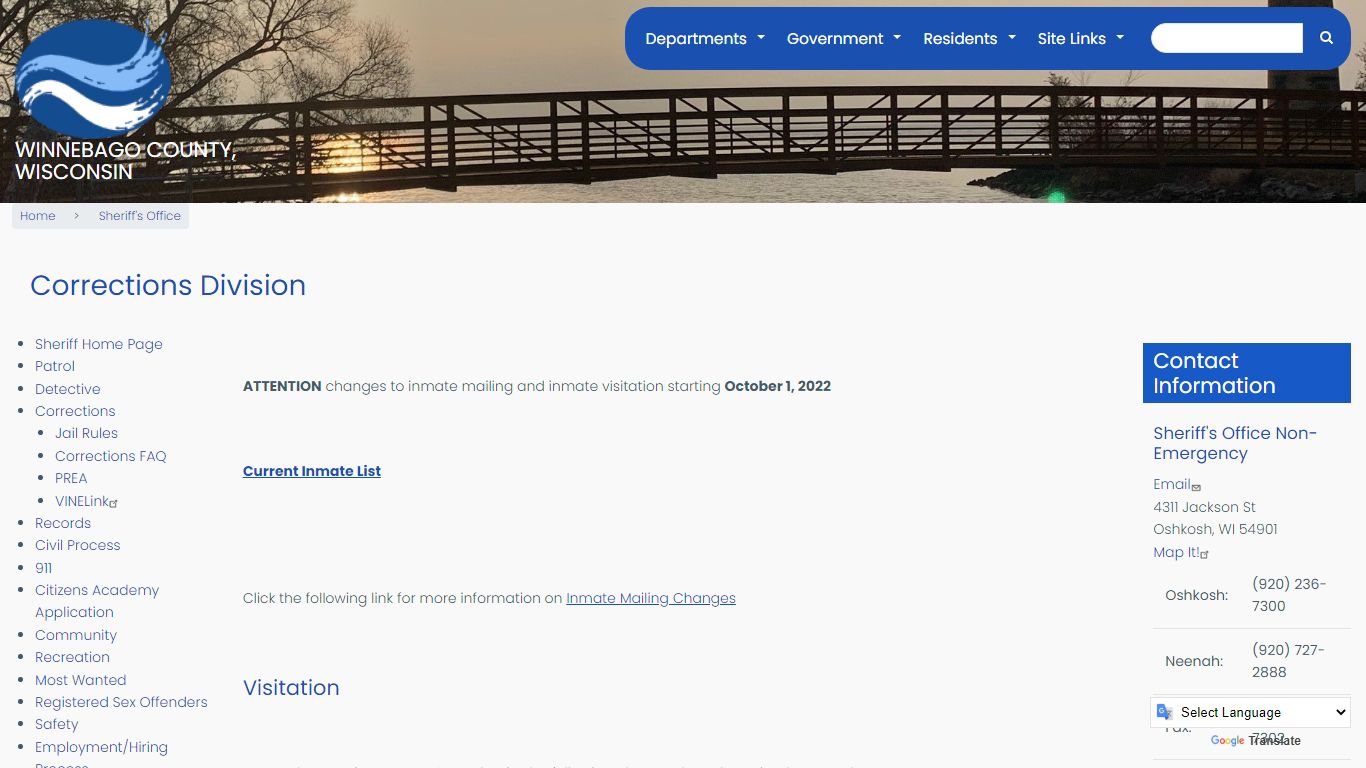Open the external VINELink sidebar link
The width and height of the screenshot is (1366, 768).
click(86, 501)
